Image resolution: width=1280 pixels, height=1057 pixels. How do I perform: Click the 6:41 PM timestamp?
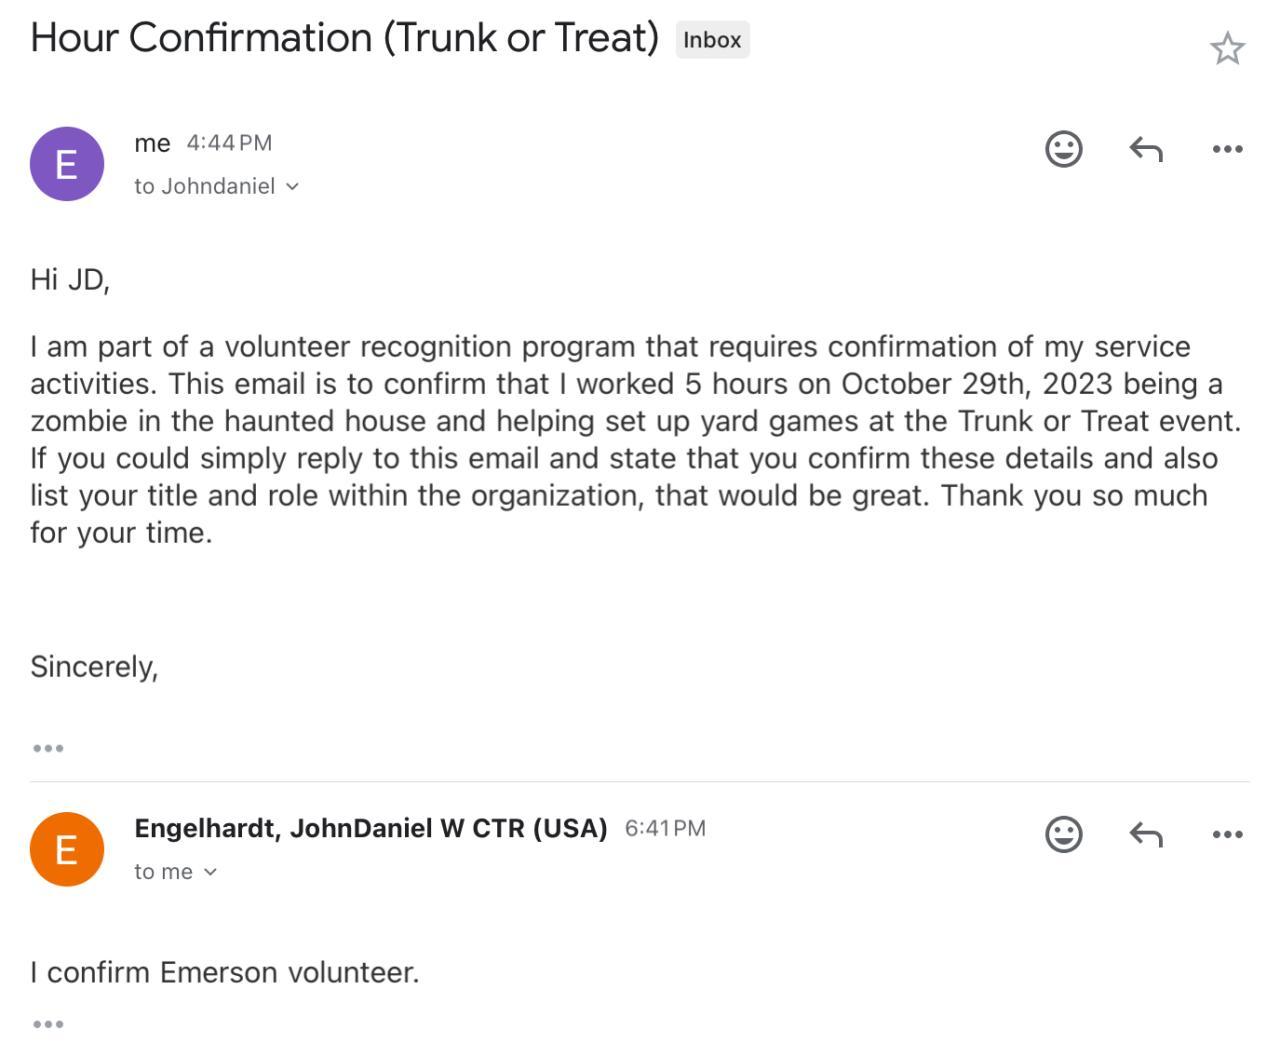665,828
